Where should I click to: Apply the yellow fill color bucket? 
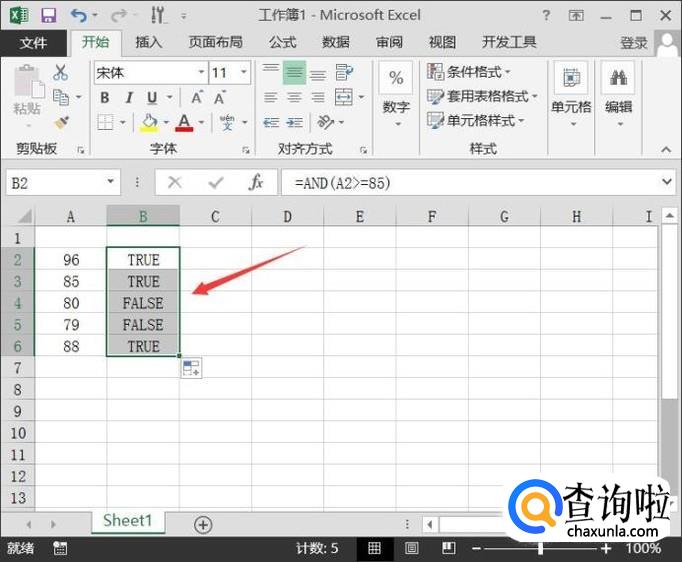[x=149, y=122]
